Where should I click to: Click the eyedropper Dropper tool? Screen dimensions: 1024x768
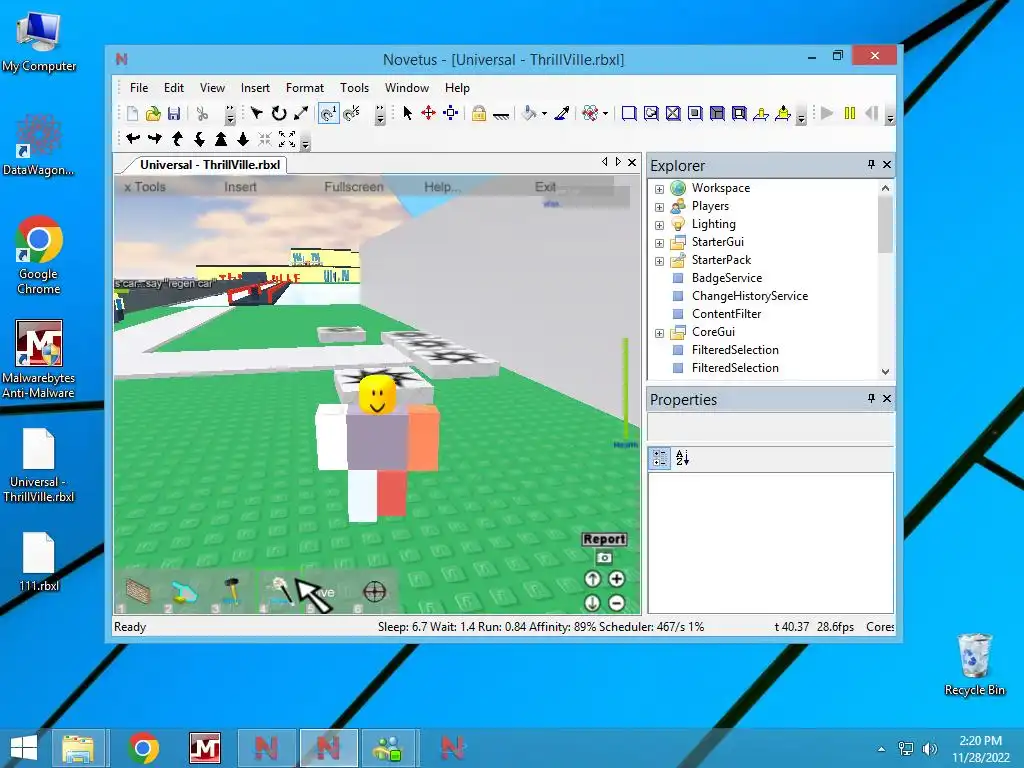[x=562, y=113]
